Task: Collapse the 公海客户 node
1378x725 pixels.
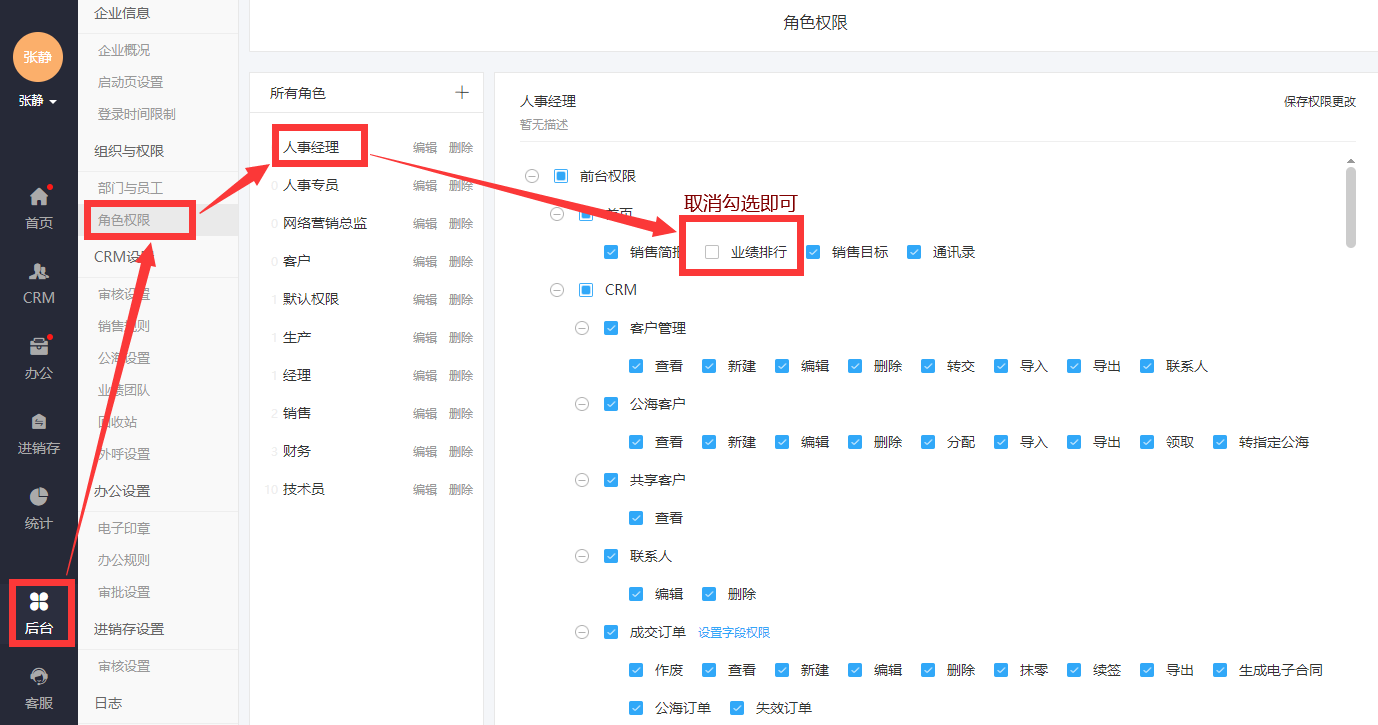Action: click(x=582, y=404)
